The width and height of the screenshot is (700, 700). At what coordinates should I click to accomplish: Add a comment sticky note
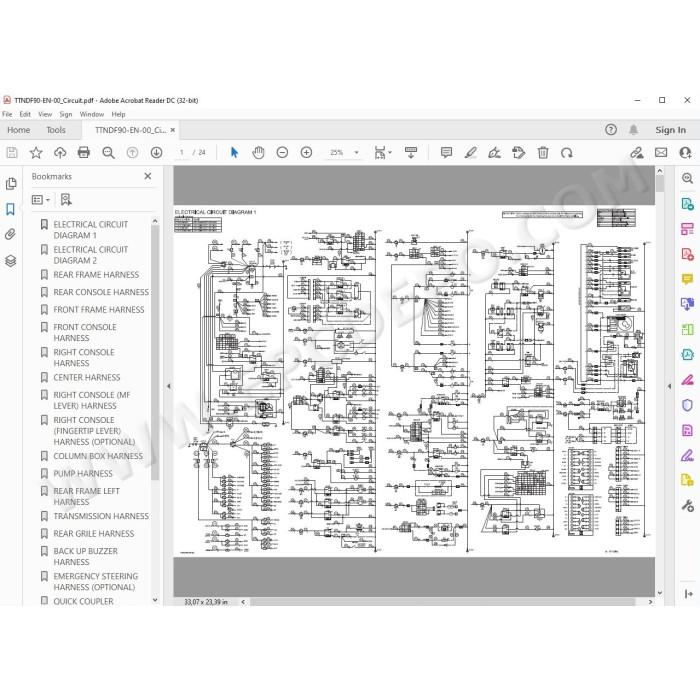(446, 153)
